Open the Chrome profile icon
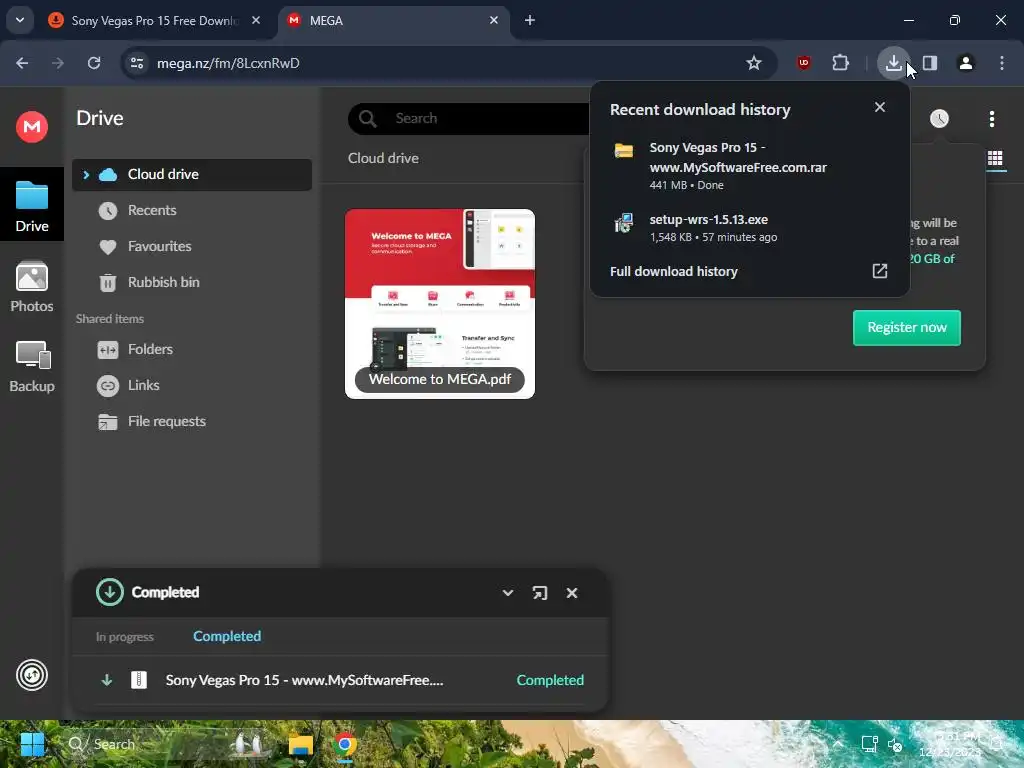 tap(966, 63)
